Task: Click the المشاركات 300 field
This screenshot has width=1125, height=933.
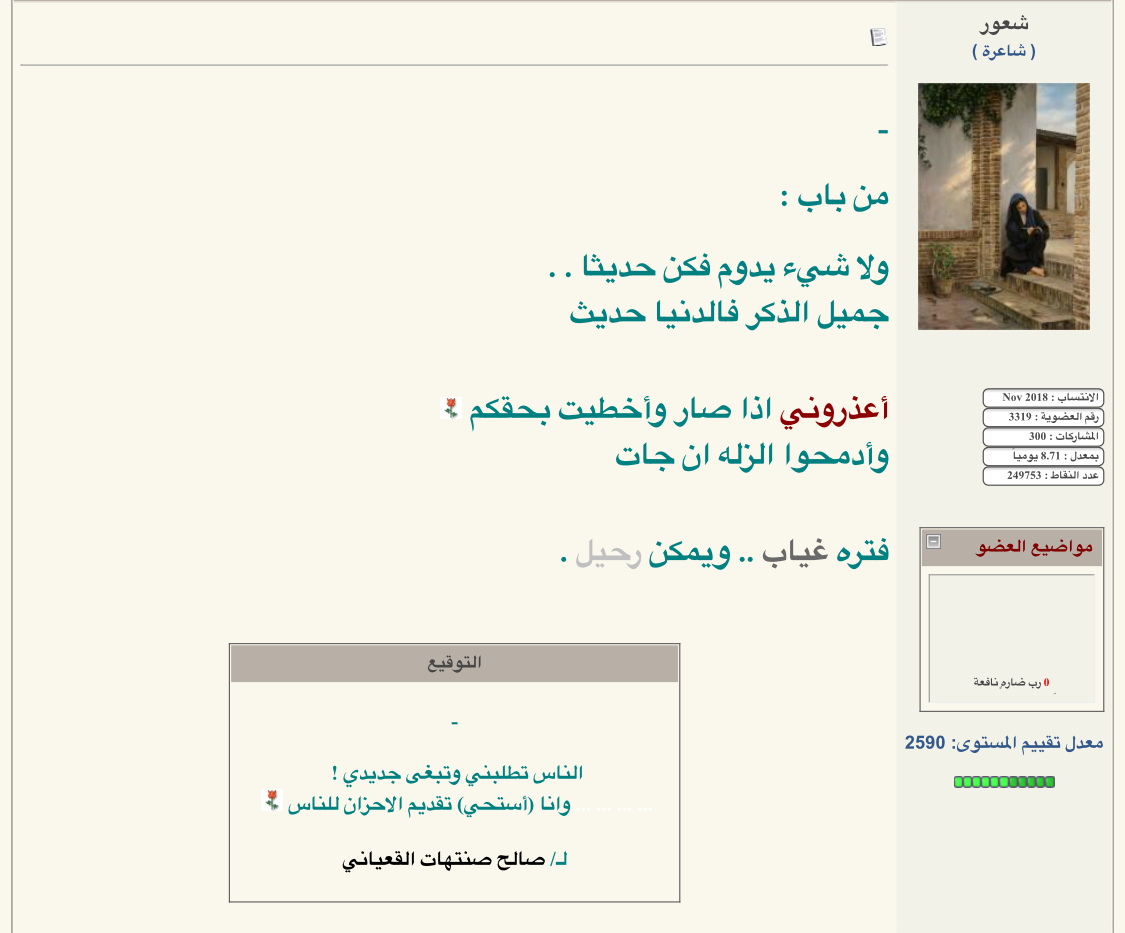Action: coord(1043,436)
